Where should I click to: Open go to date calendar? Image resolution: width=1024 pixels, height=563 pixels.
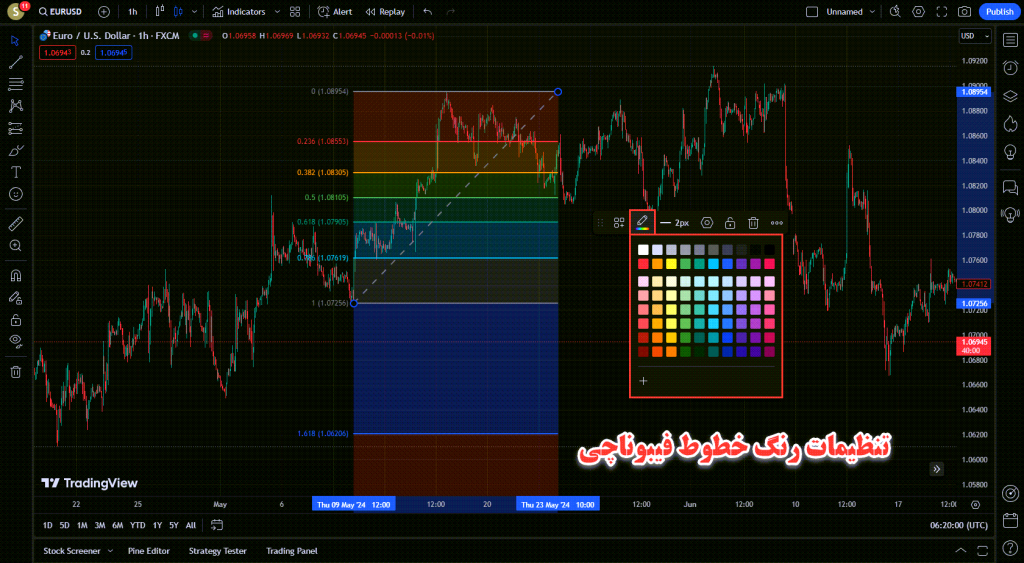(x=217, y=525)
